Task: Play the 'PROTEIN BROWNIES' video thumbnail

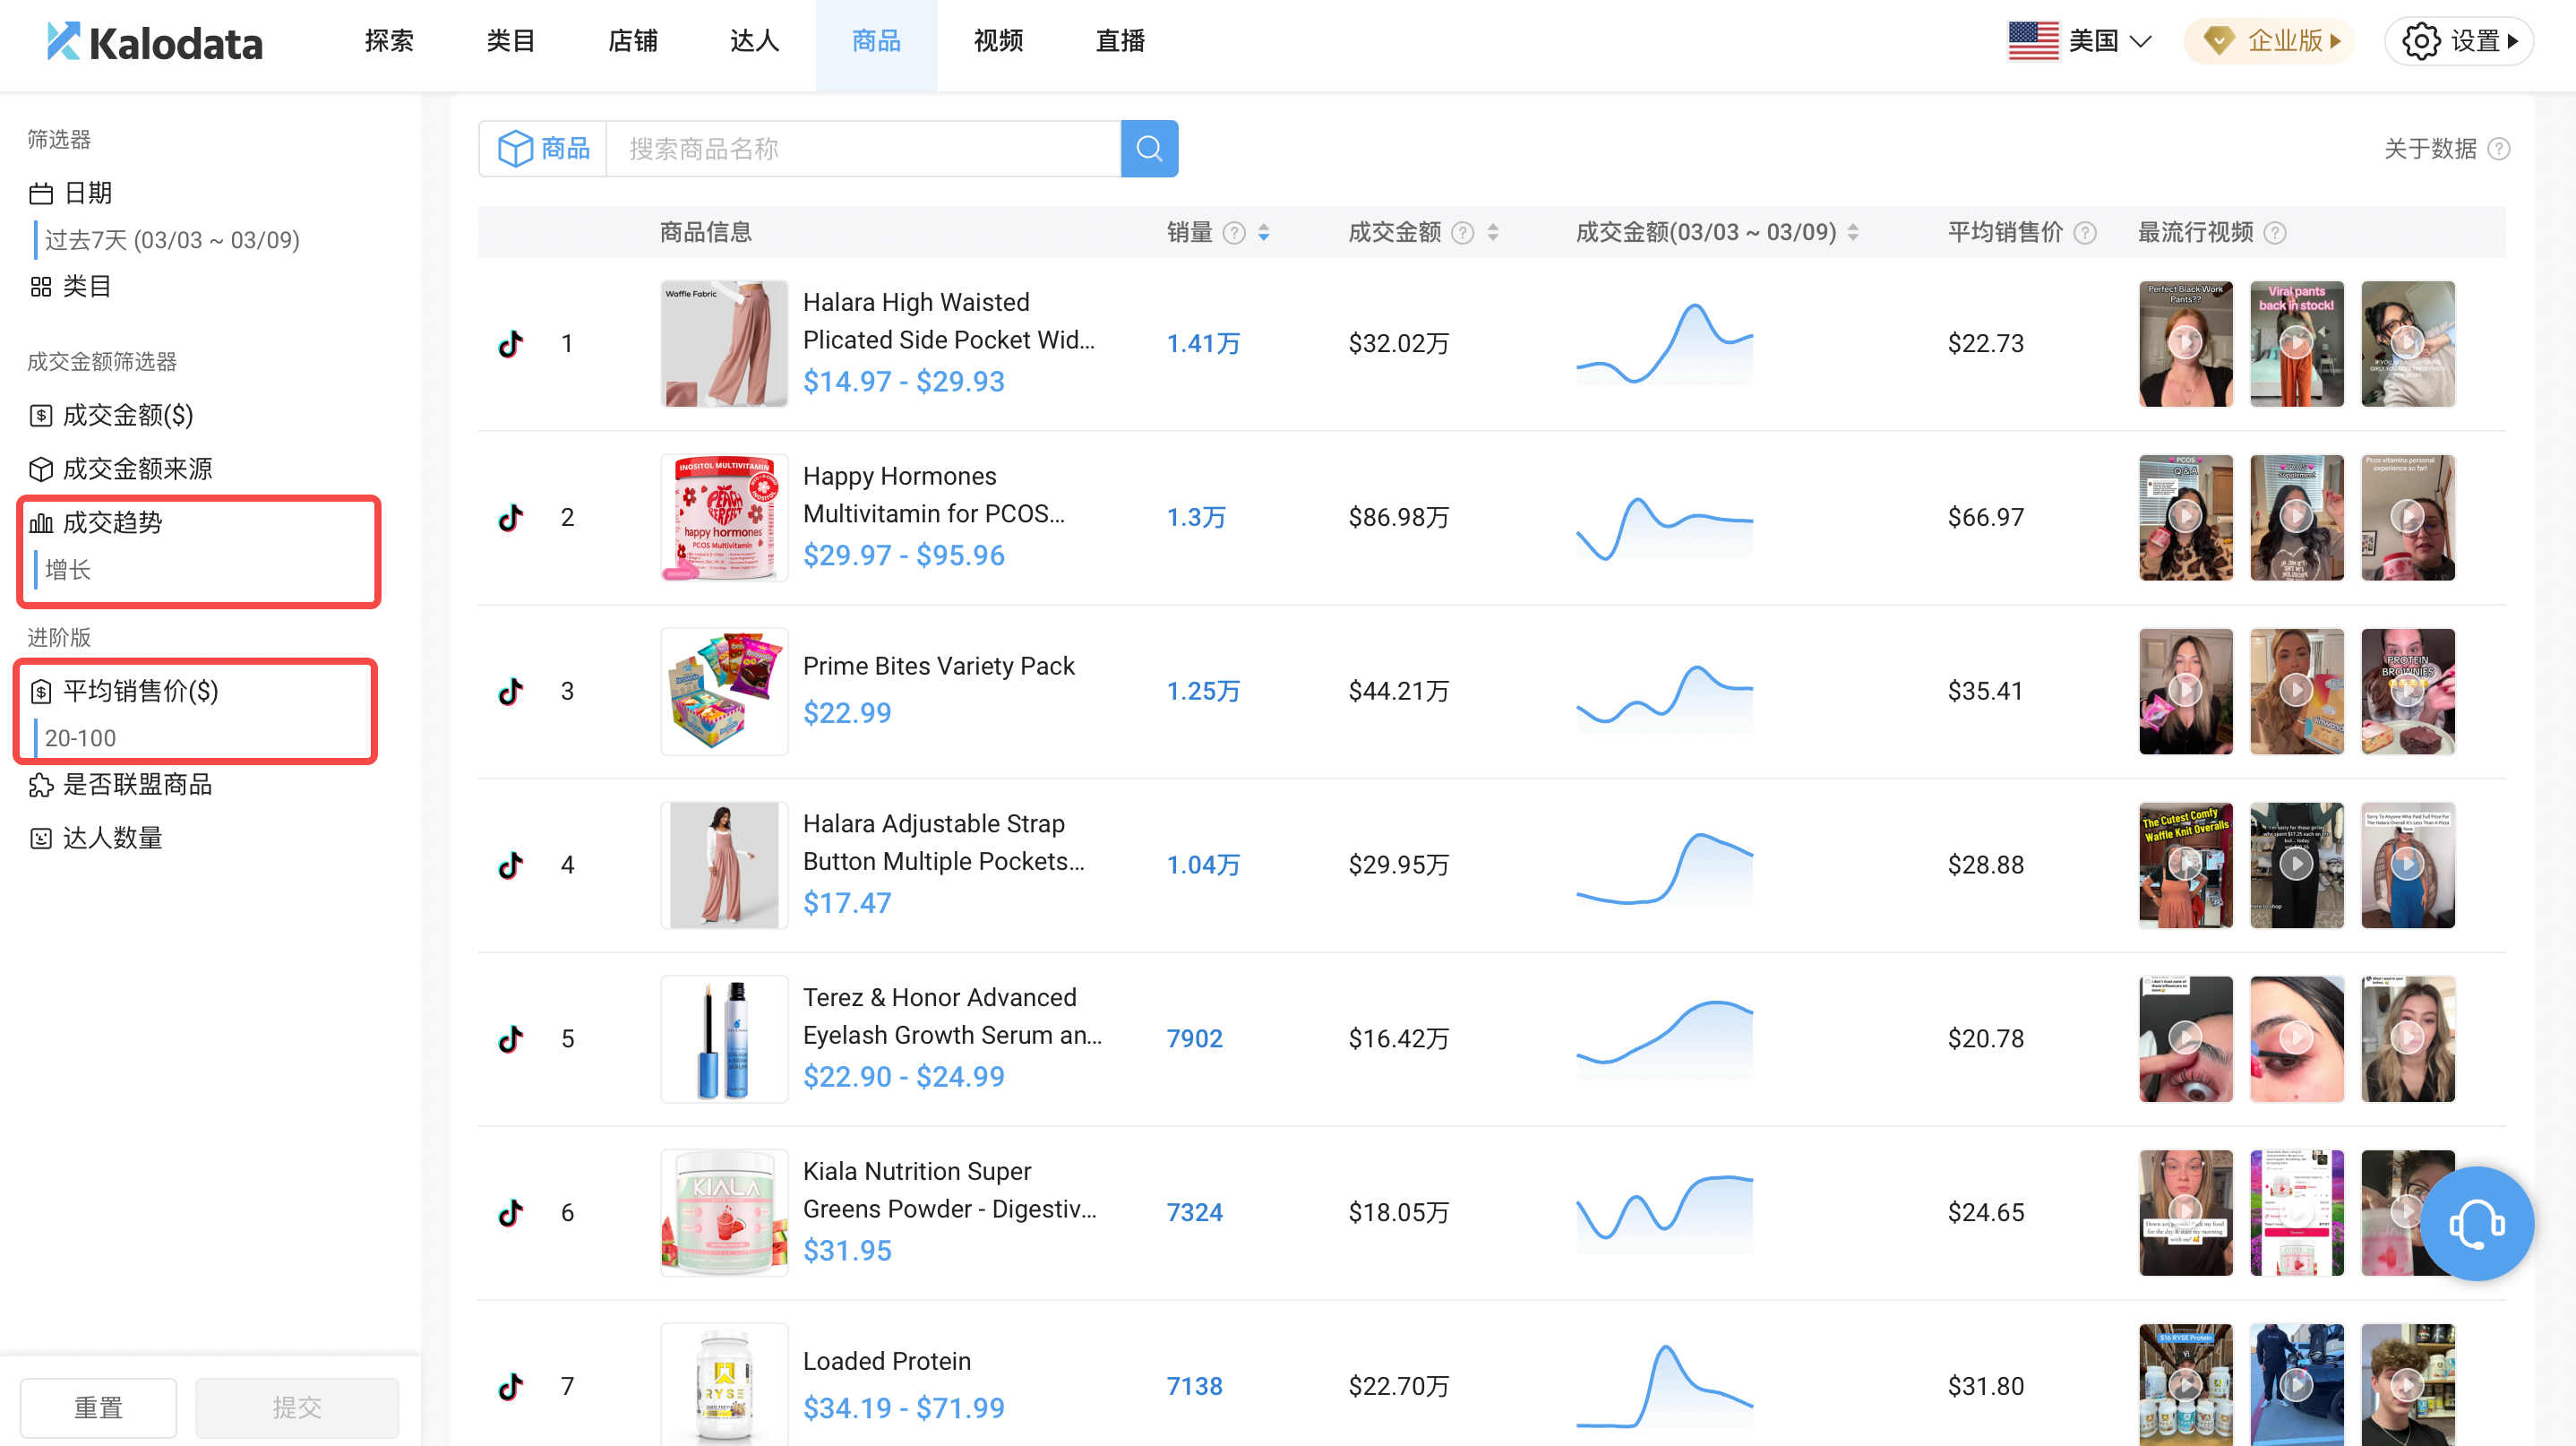Action: coord(2407,691)
